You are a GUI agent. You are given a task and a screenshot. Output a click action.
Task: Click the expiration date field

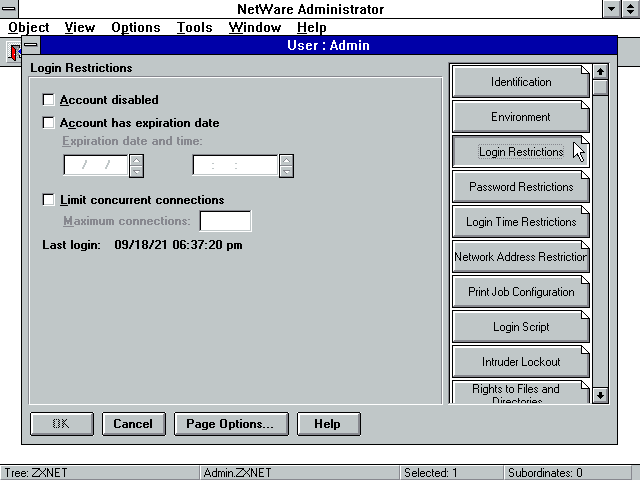point(96,165)
